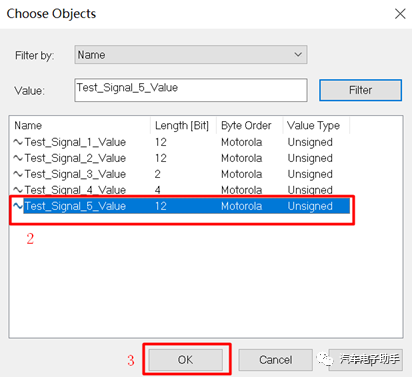Viewport: 412px width, 377px height.
Task: Click the Value input field
Action: click(x=191, y=90)
